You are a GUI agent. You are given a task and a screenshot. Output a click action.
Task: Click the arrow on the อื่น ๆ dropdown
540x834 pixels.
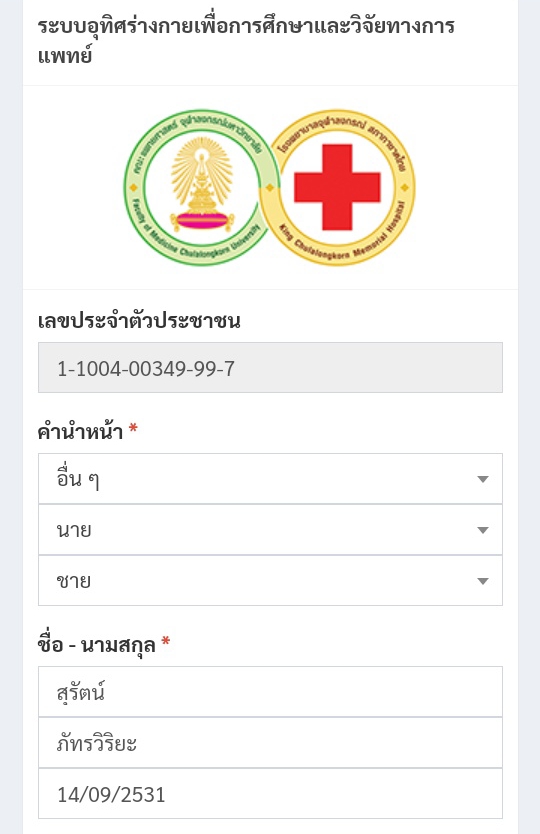483,479
